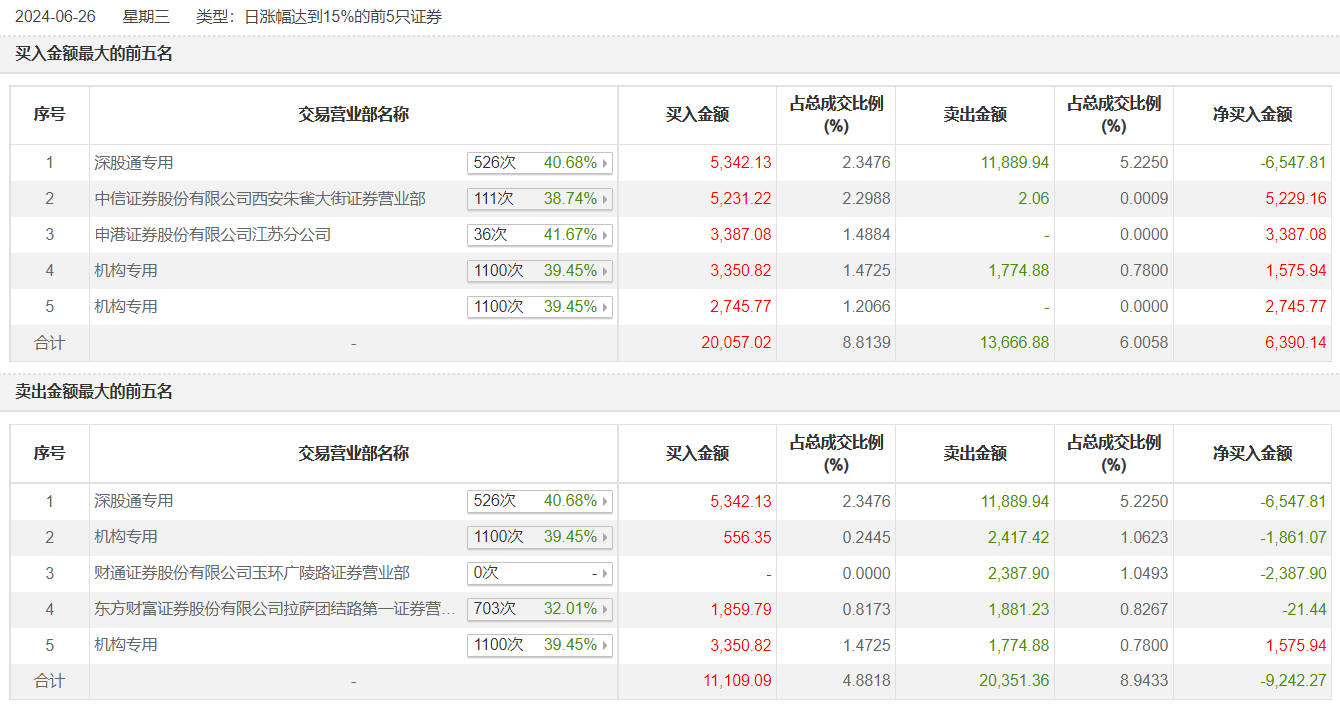
Task: Open 中信证券西安朱雀大街证券营业部 link
Action: 260,199
